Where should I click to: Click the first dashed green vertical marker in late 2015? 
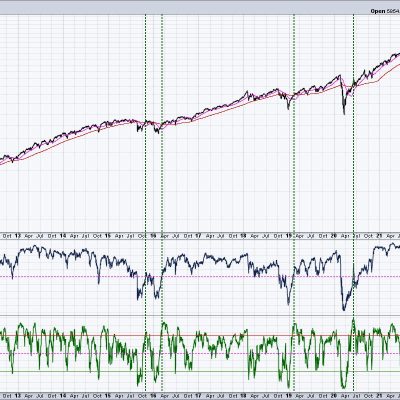pos(146,207)
